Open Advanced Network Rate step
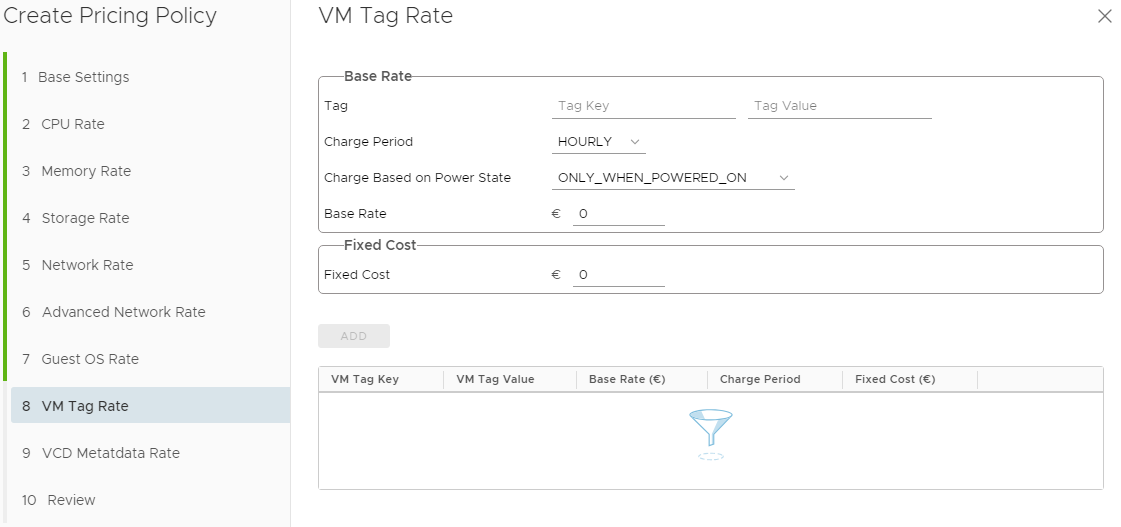Viewport: 1121px width, 527px height. 123,312
